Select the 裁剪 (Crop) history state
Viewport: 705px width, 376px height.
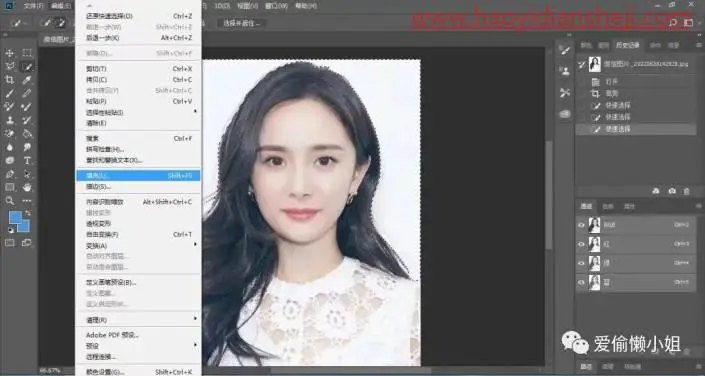[x=636, y=94]
